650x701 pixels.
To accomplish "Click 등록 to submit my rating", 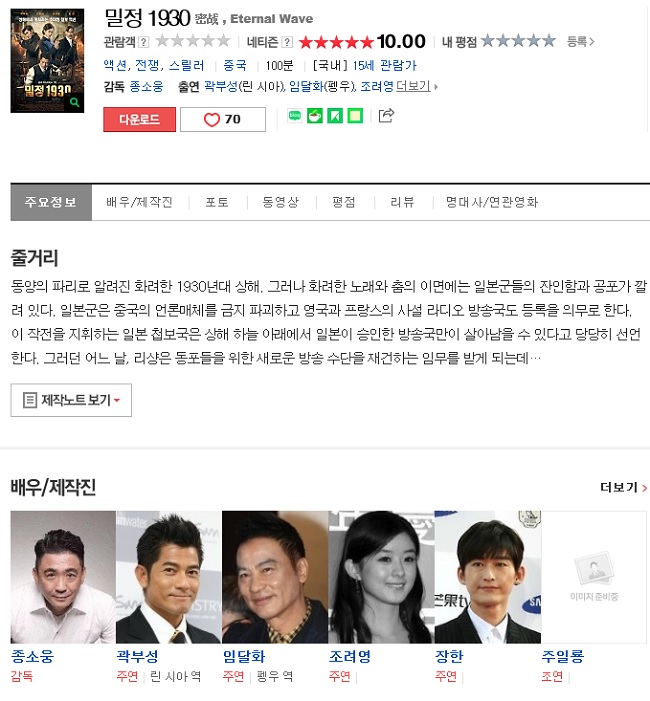I will [580, 42].
